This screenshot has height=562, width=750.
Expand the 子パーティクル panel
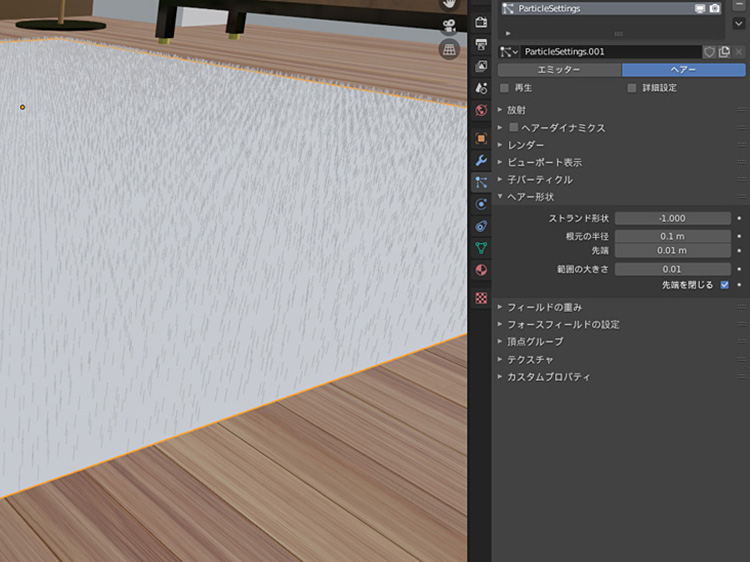pyautogui.click(x=540, y=180)
